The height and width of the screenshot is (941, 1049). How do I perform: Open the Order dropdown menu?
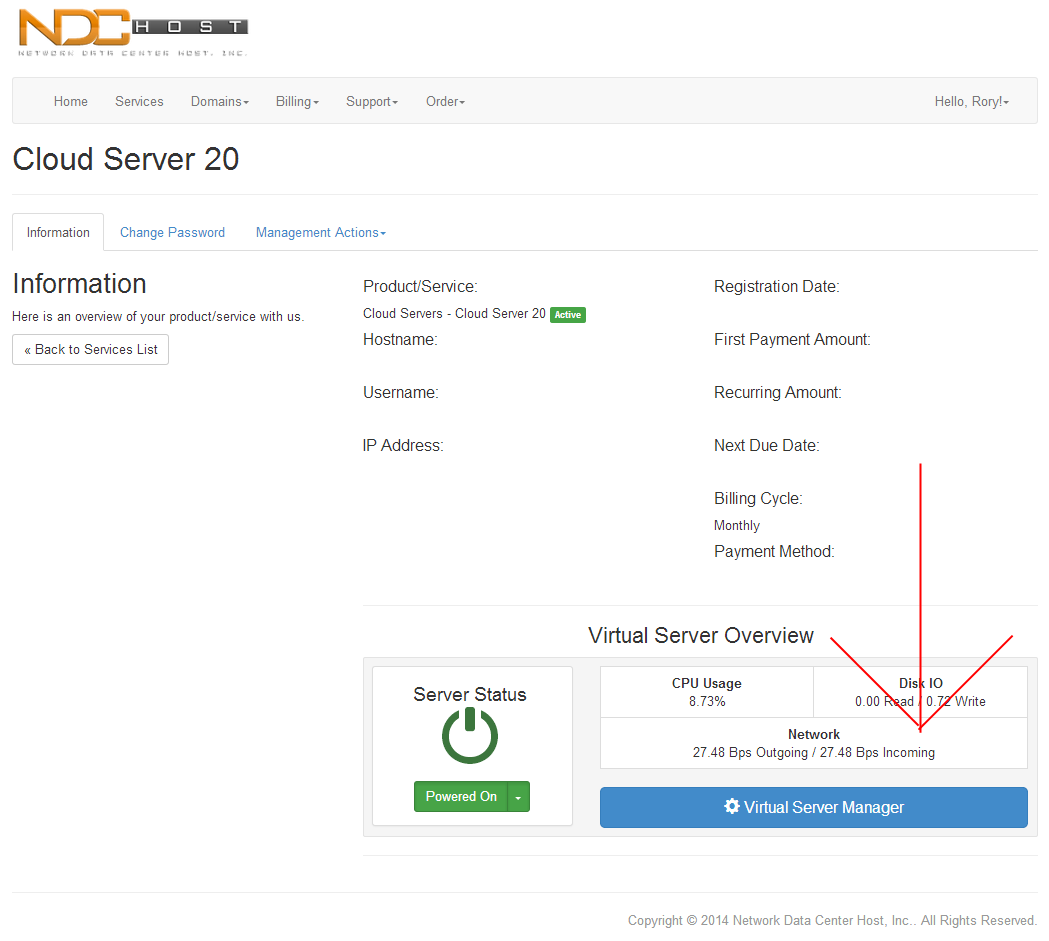point(445,101)
